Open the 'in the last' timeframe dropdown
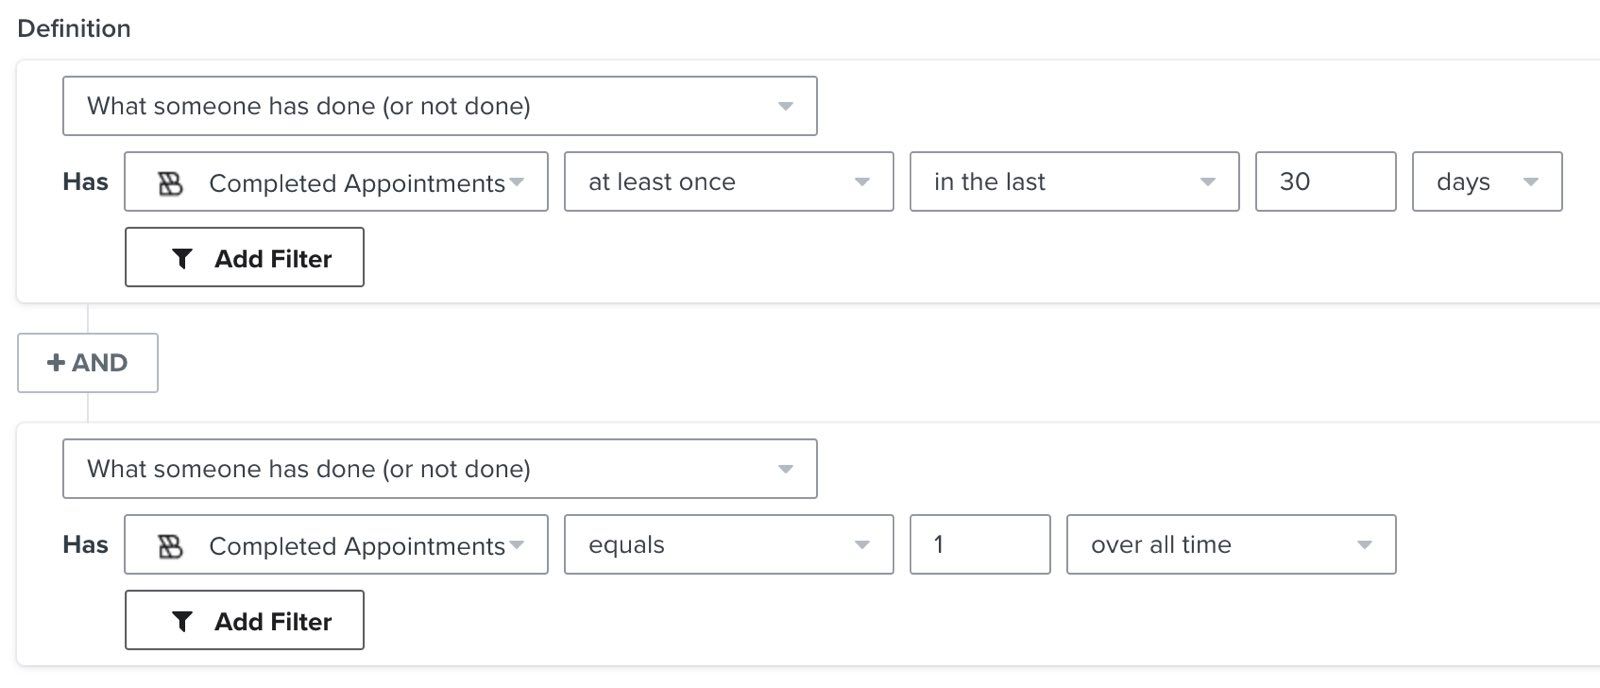This screenshot has height=688, width=1600. click(1074, 182)
